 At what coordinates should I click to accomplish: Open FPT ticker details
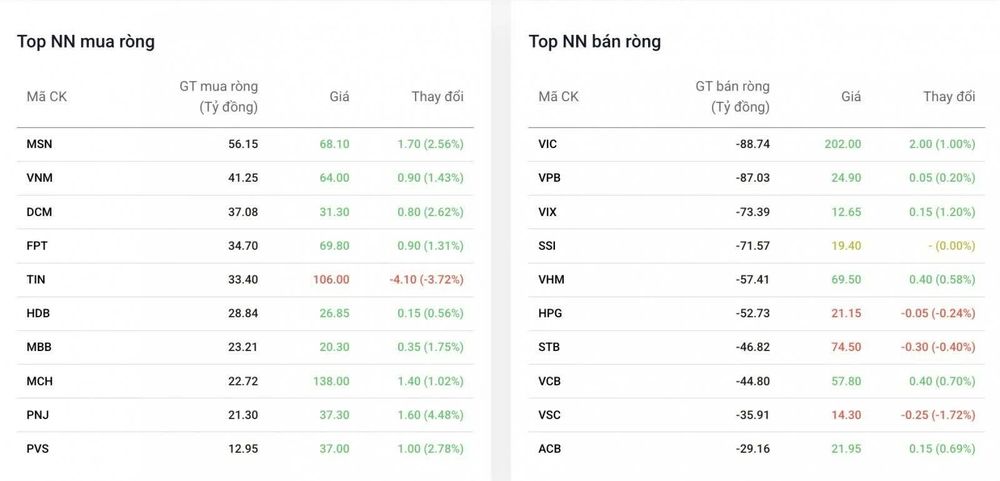(37, 246)
